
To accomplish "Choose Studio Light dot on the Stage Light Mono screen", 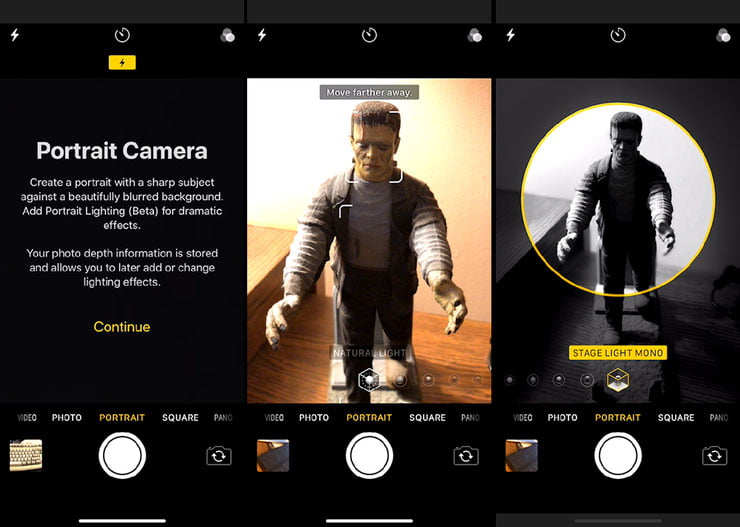I will [x=533, y=380].
